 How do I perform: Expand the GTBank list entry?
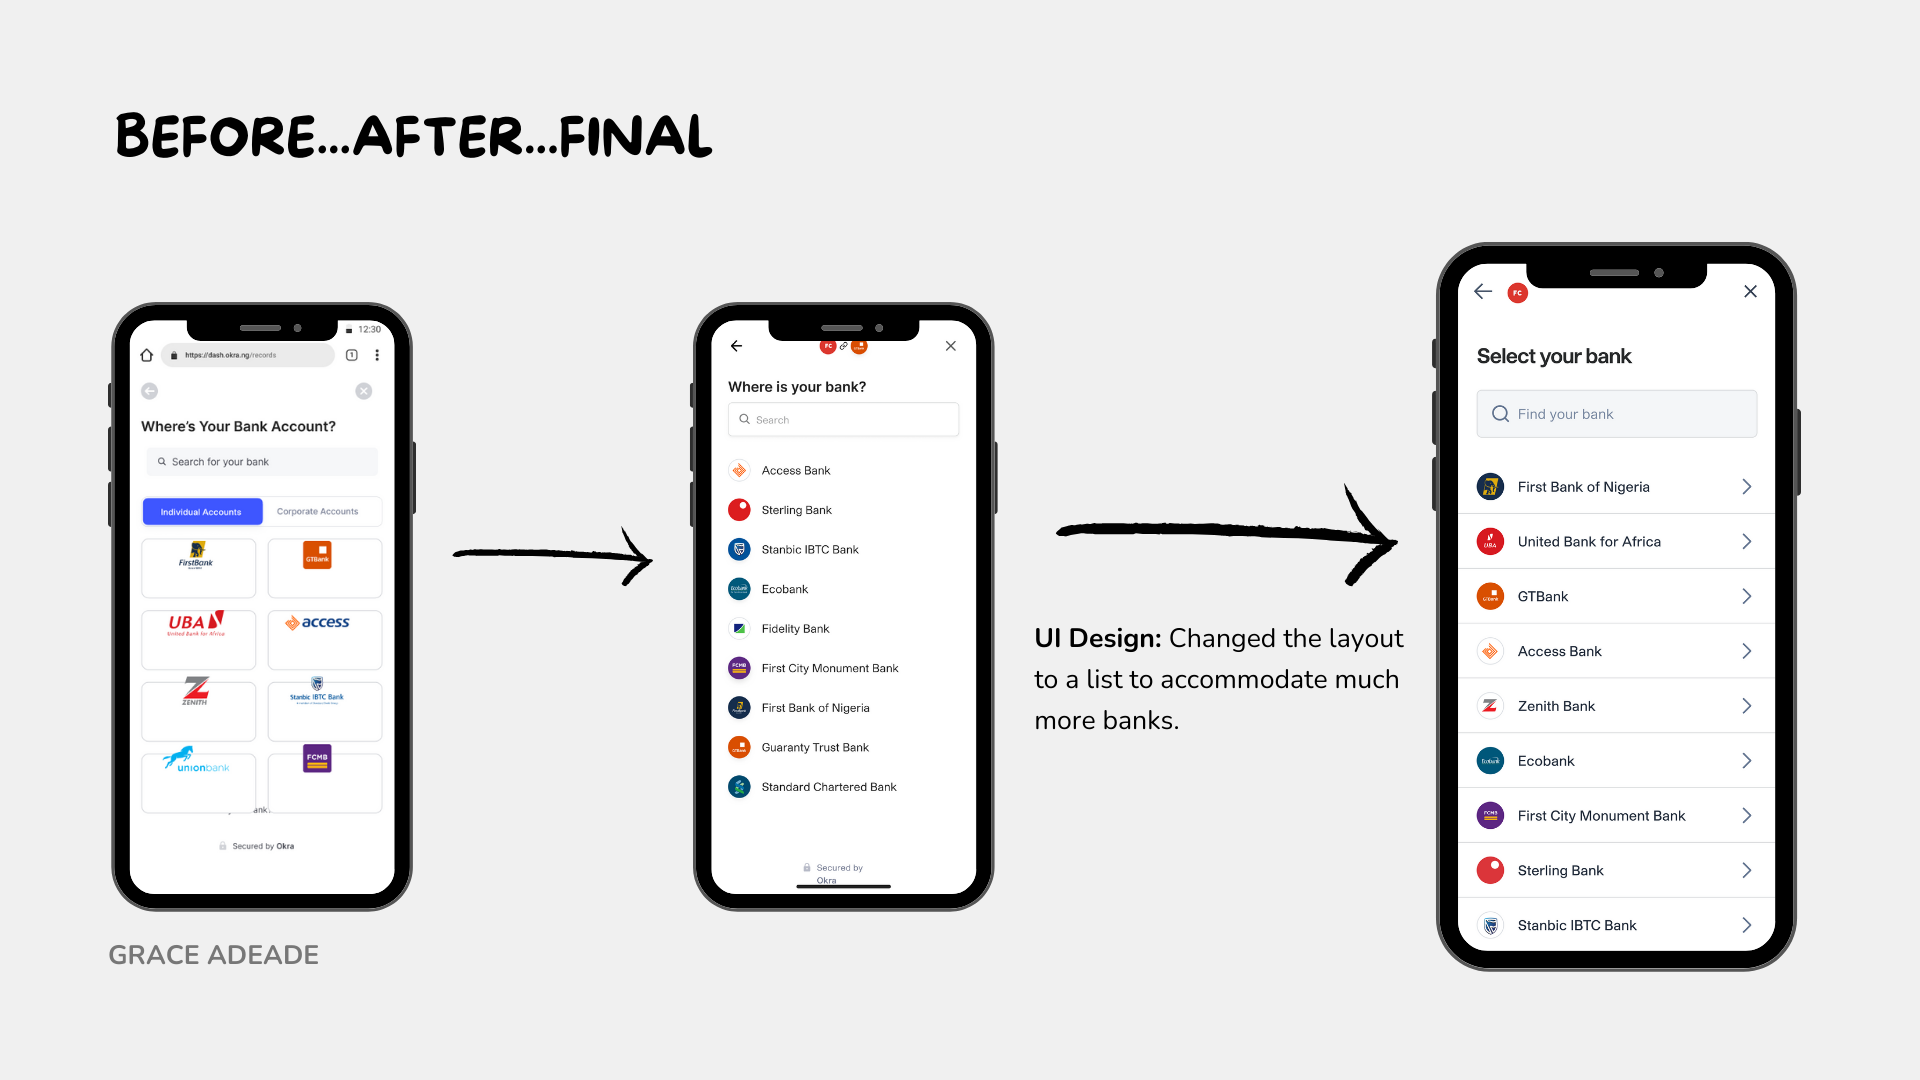pyautogui.click(x=1745, y=596)
